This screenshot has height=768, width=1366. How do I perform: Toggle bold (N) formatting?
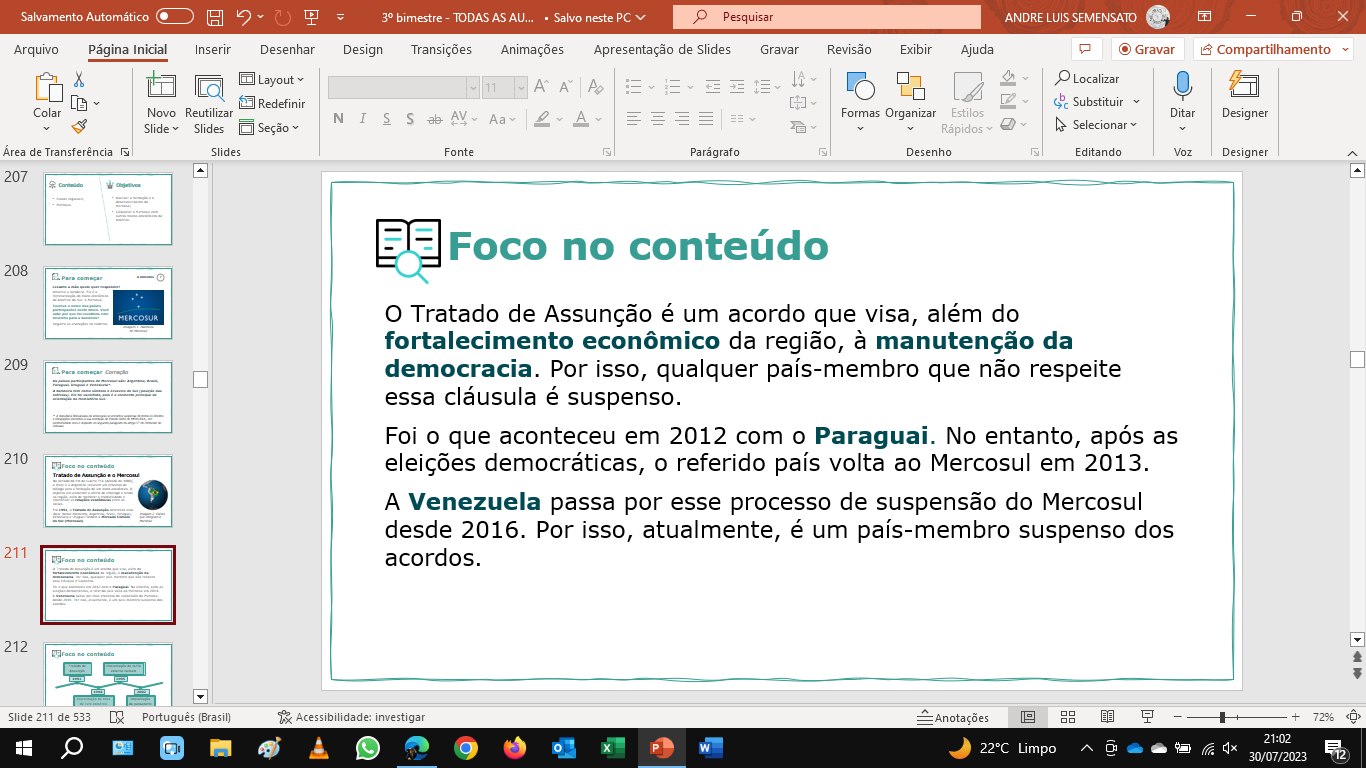coord(338,118)
